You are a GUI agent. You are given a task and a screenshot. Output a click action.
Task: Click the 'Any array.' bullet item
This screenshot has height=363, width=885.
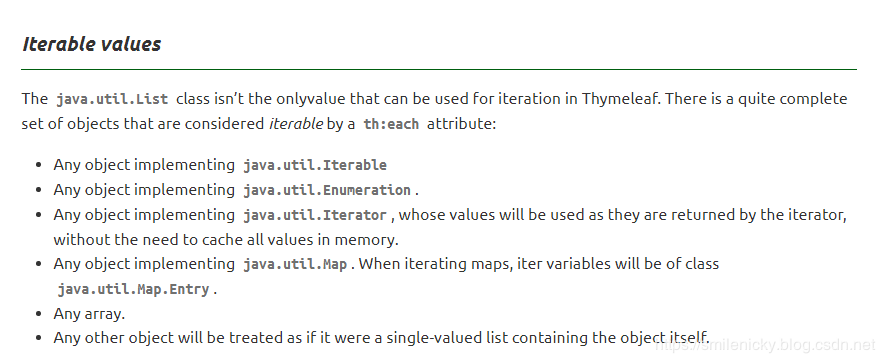click(89, 314)
